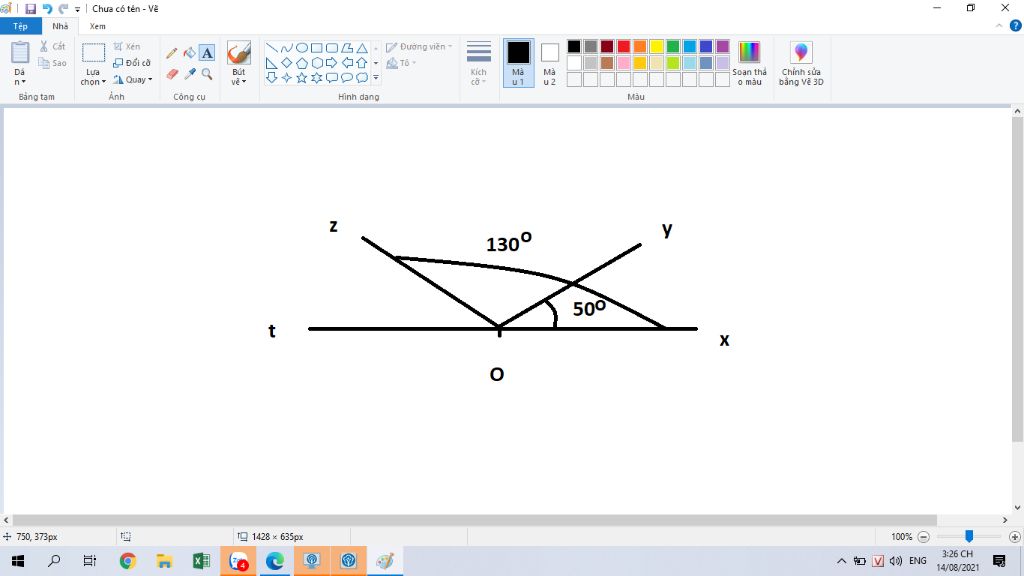Open Excel from the taskbar

click(x=201, y=560)
